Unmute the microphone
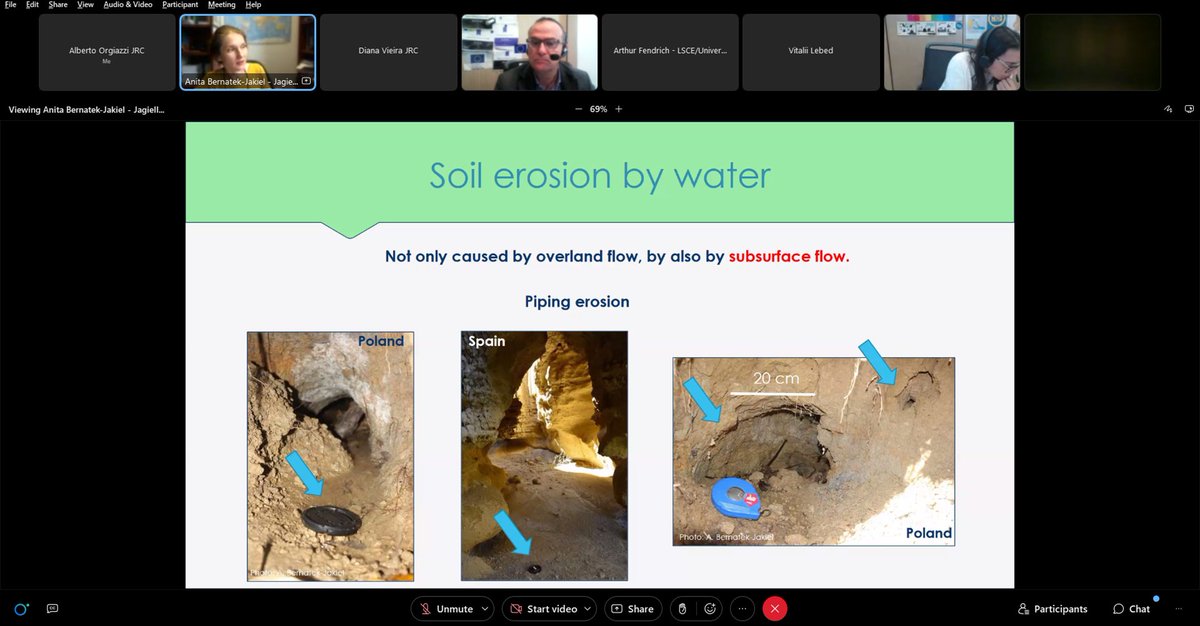Screen dimensions: 1200x626 tap(446, 609)
